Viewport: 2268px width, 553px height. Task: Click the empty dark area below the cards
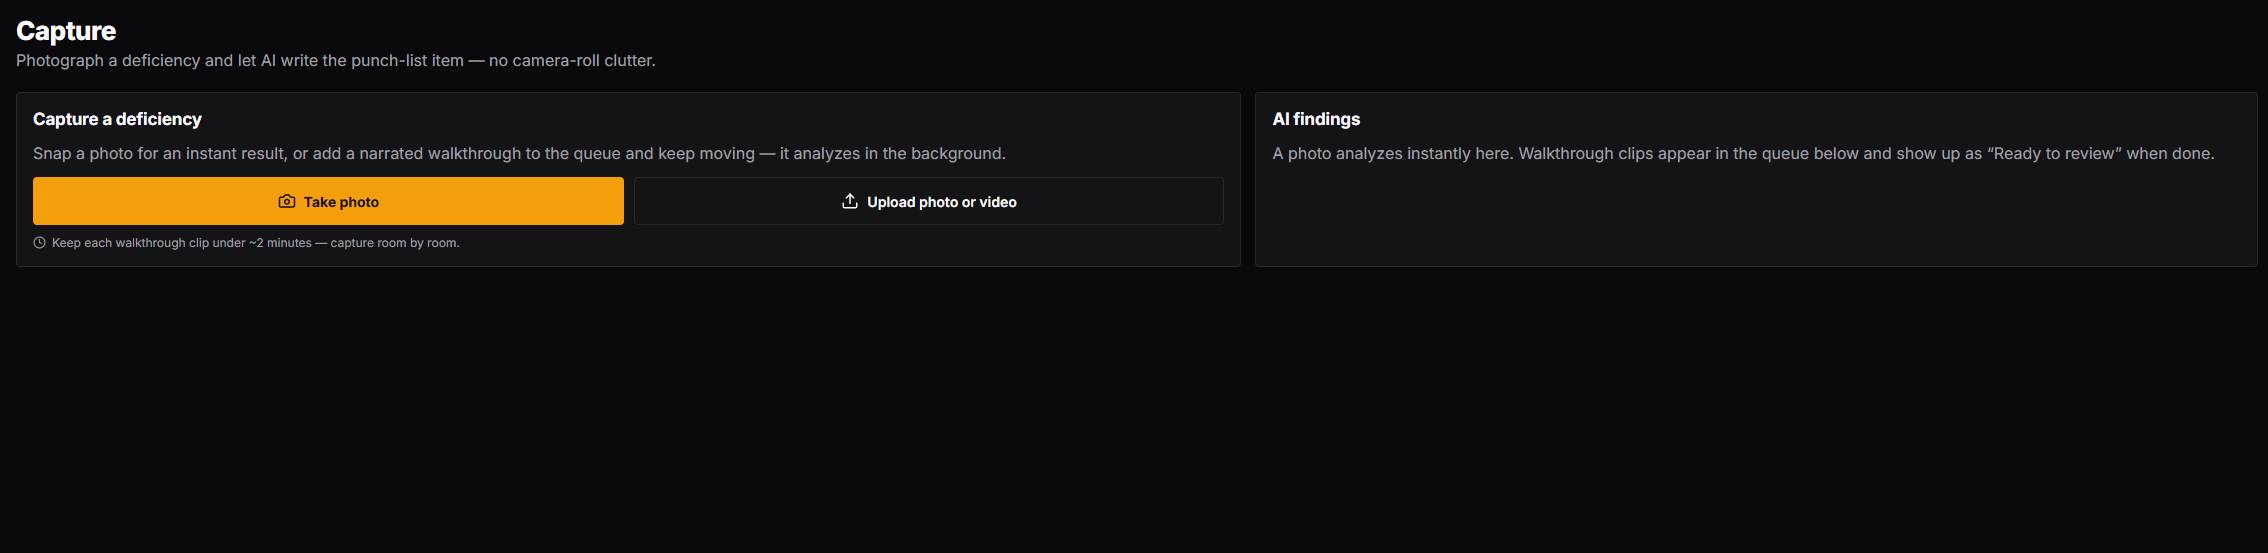point(1134,410)
